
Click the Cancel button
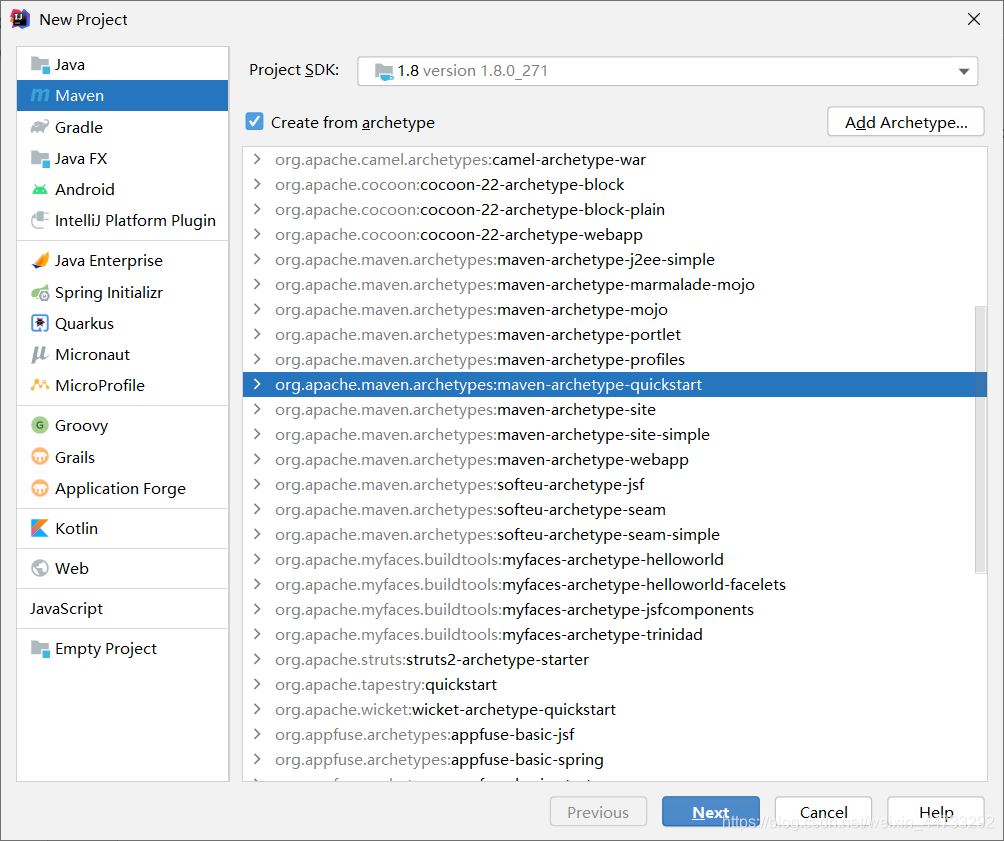pos(823,812)
